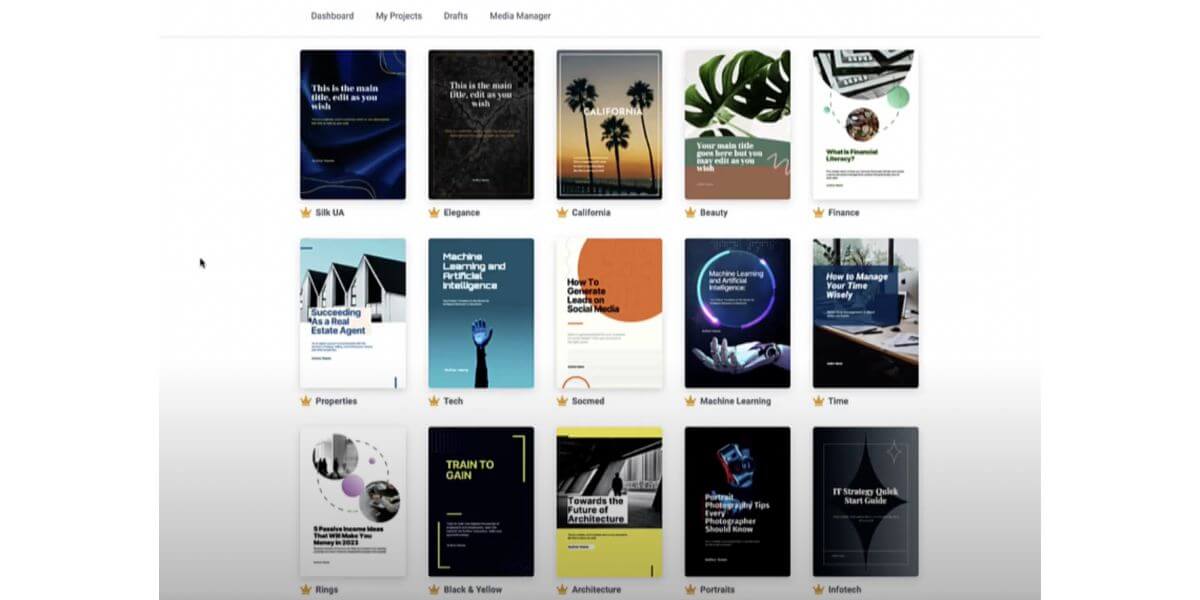Screen dimensions: 1200x600
Task: Click the premium crown beside Infotech
Action: (x=816, y=590)
